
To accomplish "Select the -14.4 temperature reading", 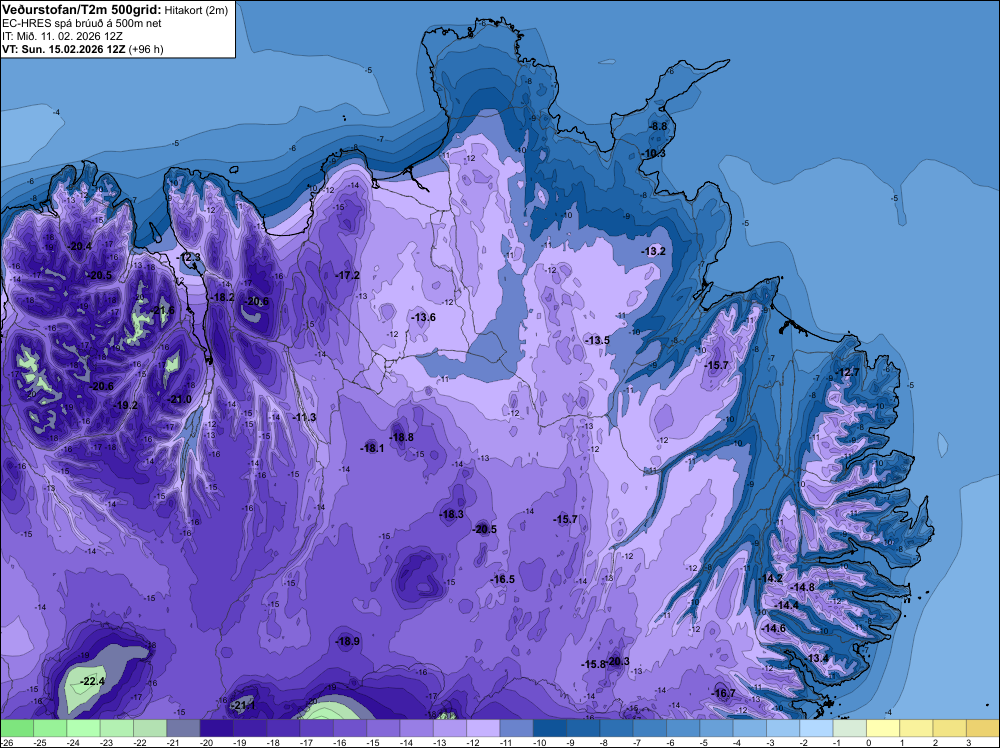I will pos(787,605).
